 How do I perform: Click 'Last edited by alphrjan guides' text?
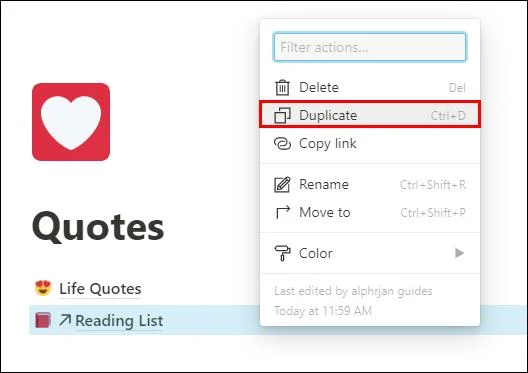[x=353, y=291]
